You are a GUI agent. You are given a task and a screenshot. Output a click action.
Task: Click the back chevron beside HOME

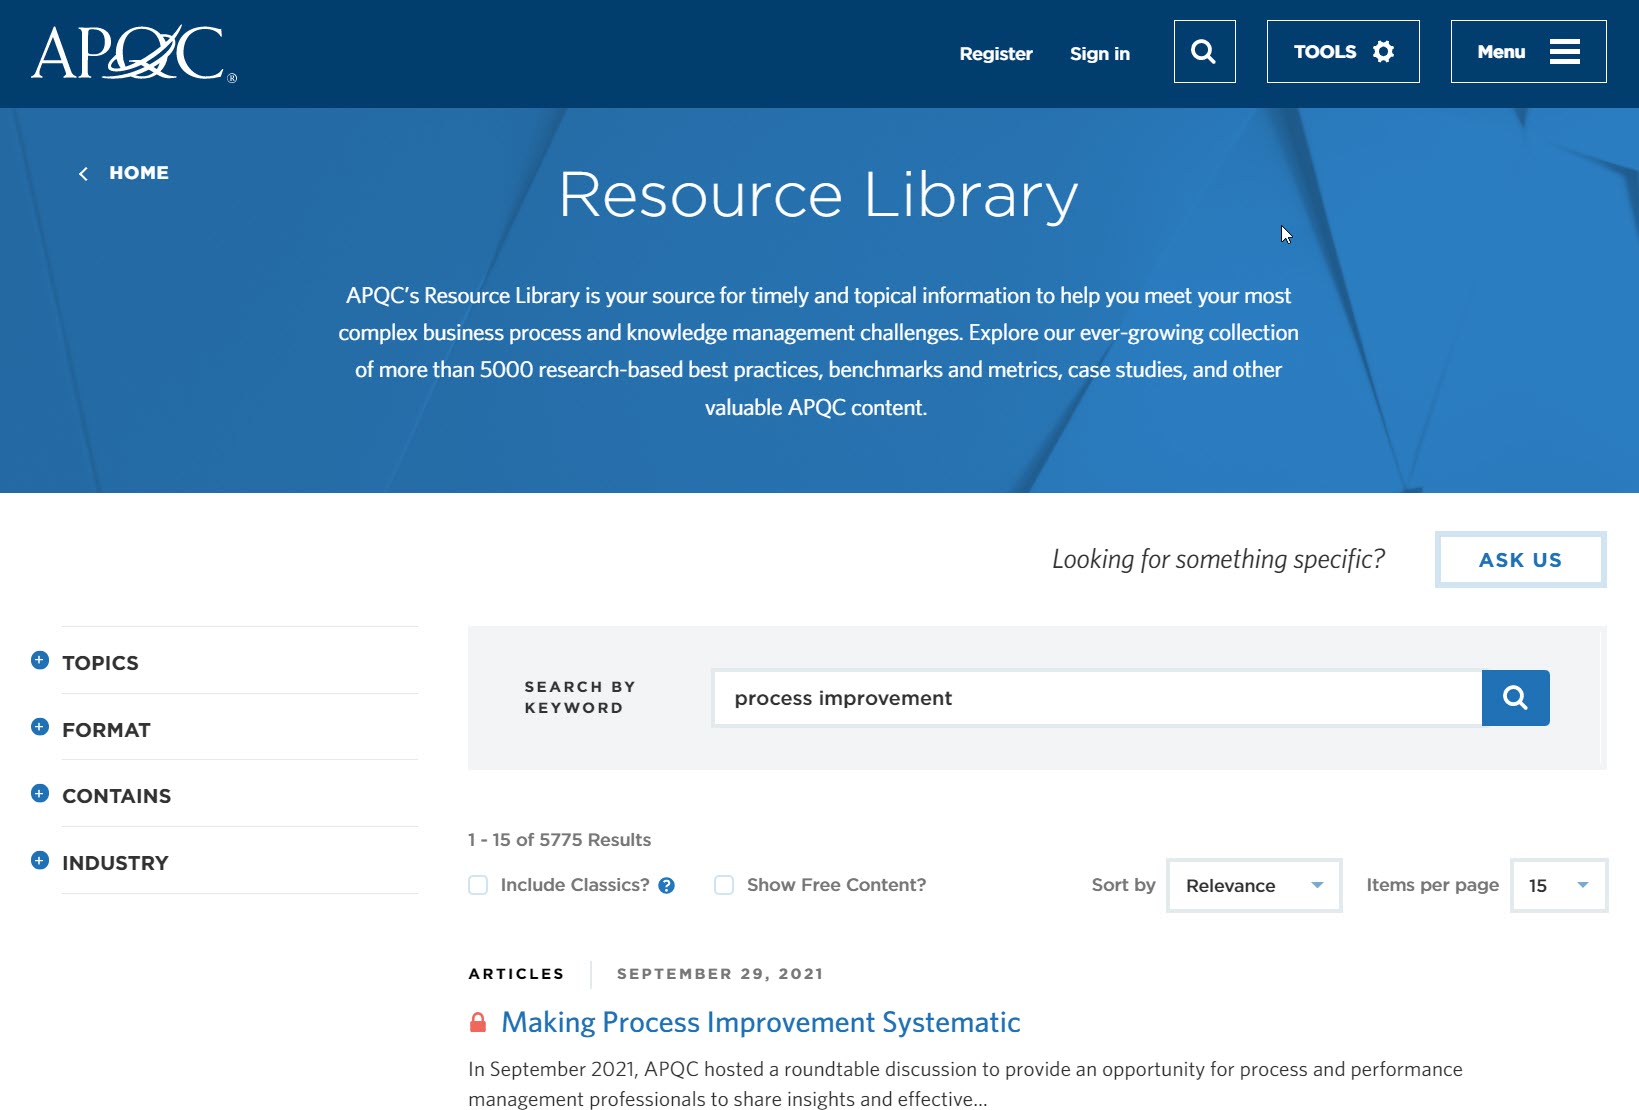coord(84,174)
